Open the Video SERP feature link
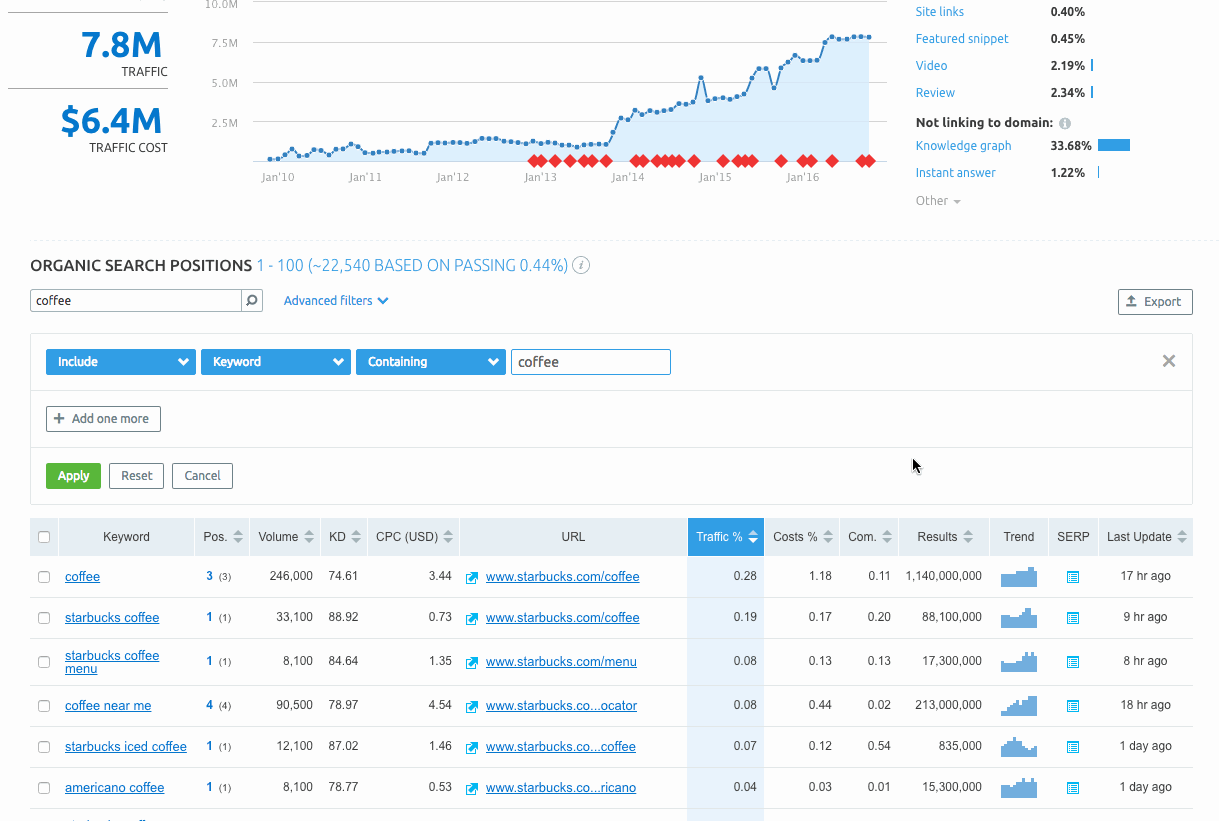The width and height of the screenshot is (1219, 821). (932, 66)
